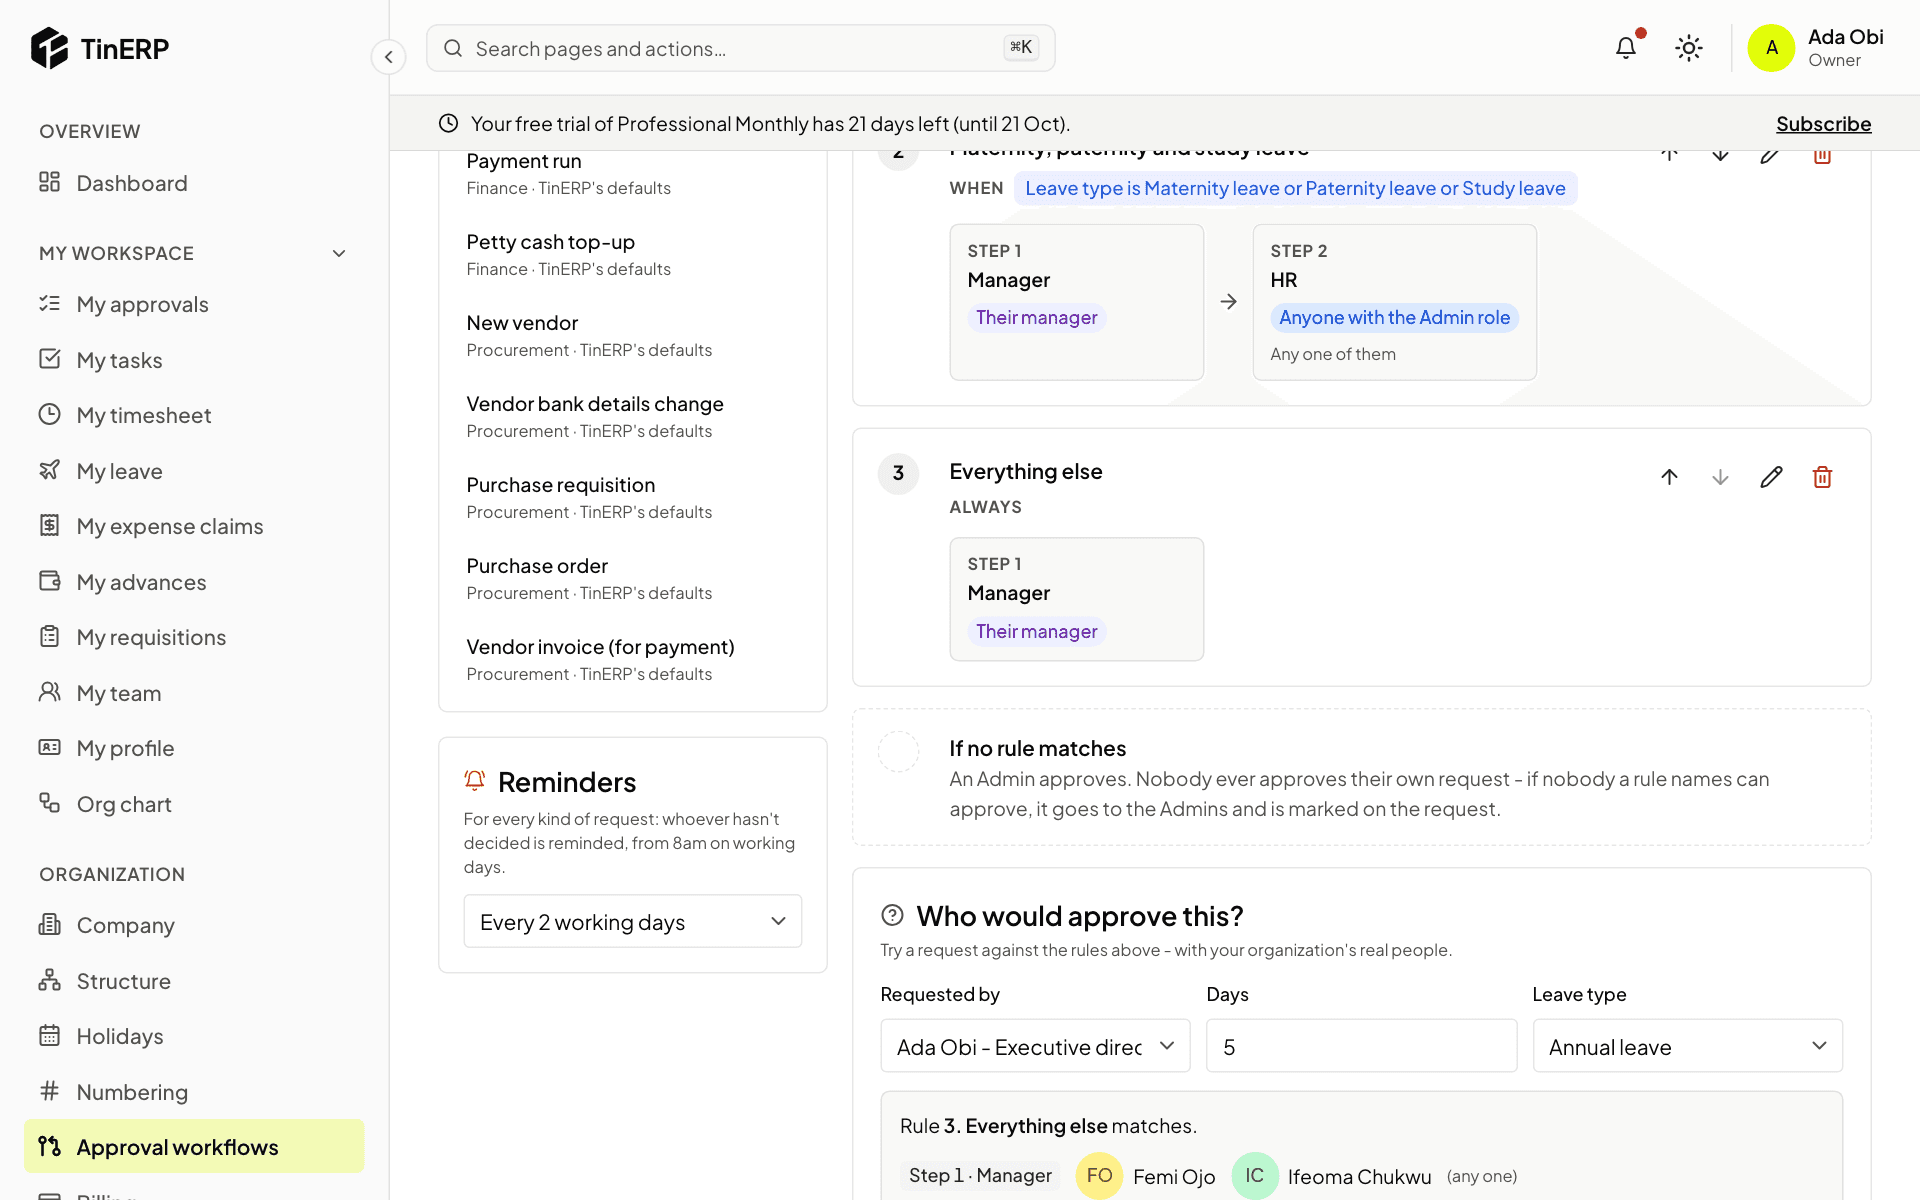Open My expense claims
This screenshot has width=1920, height=1200.
[x=194, y=526]
